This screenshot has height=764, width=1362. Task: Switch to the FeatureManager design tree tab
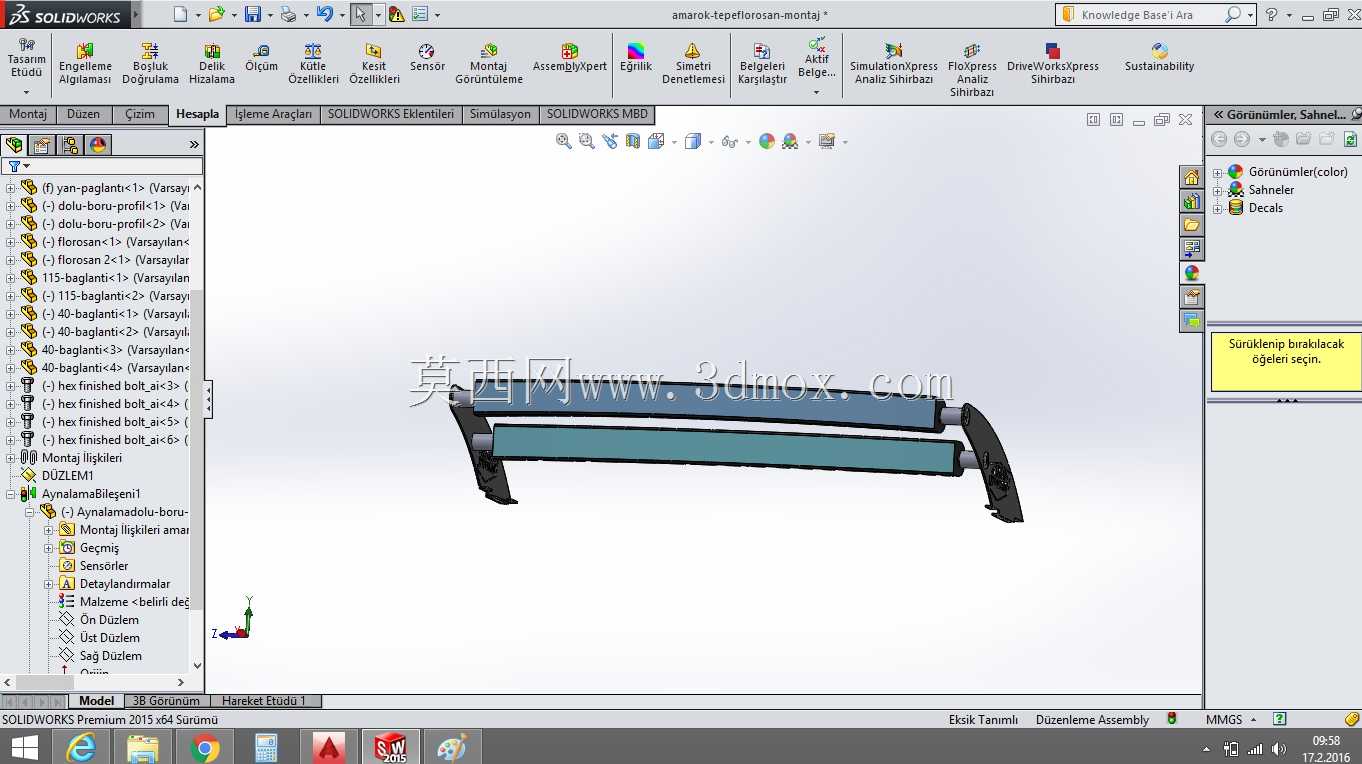pos(14,145)
